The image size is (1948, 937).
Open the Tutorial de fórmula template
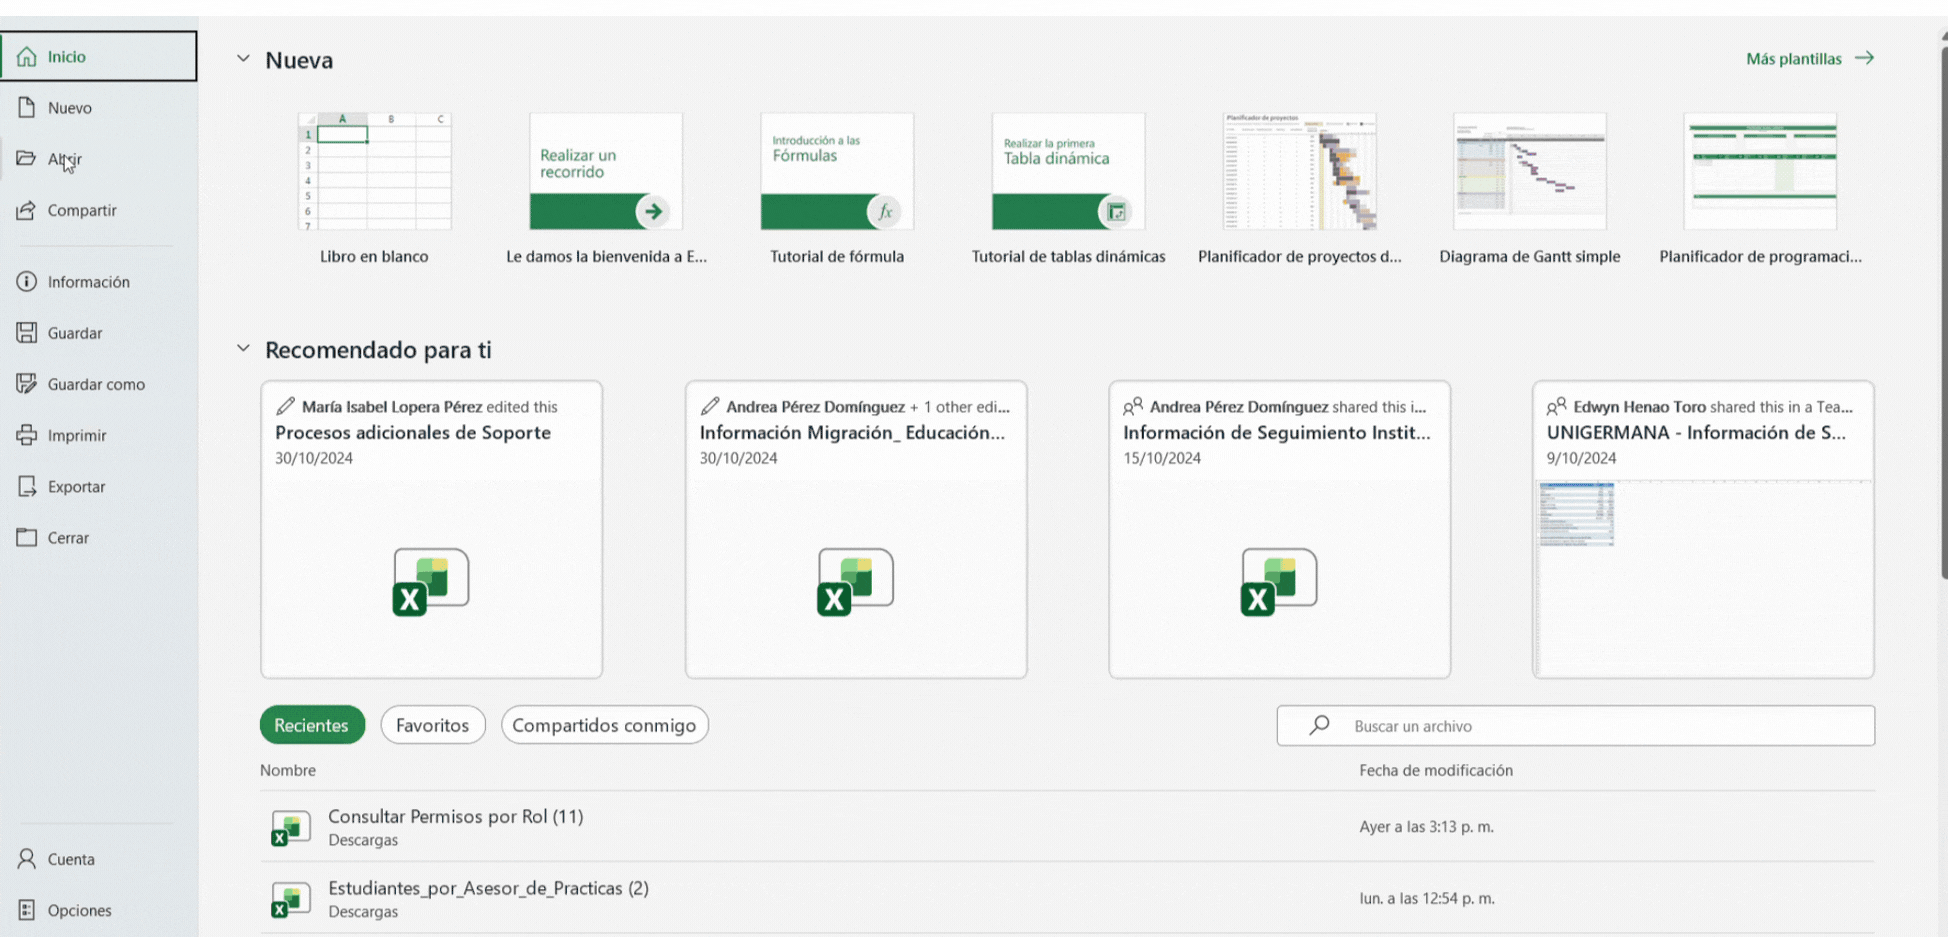837,190
